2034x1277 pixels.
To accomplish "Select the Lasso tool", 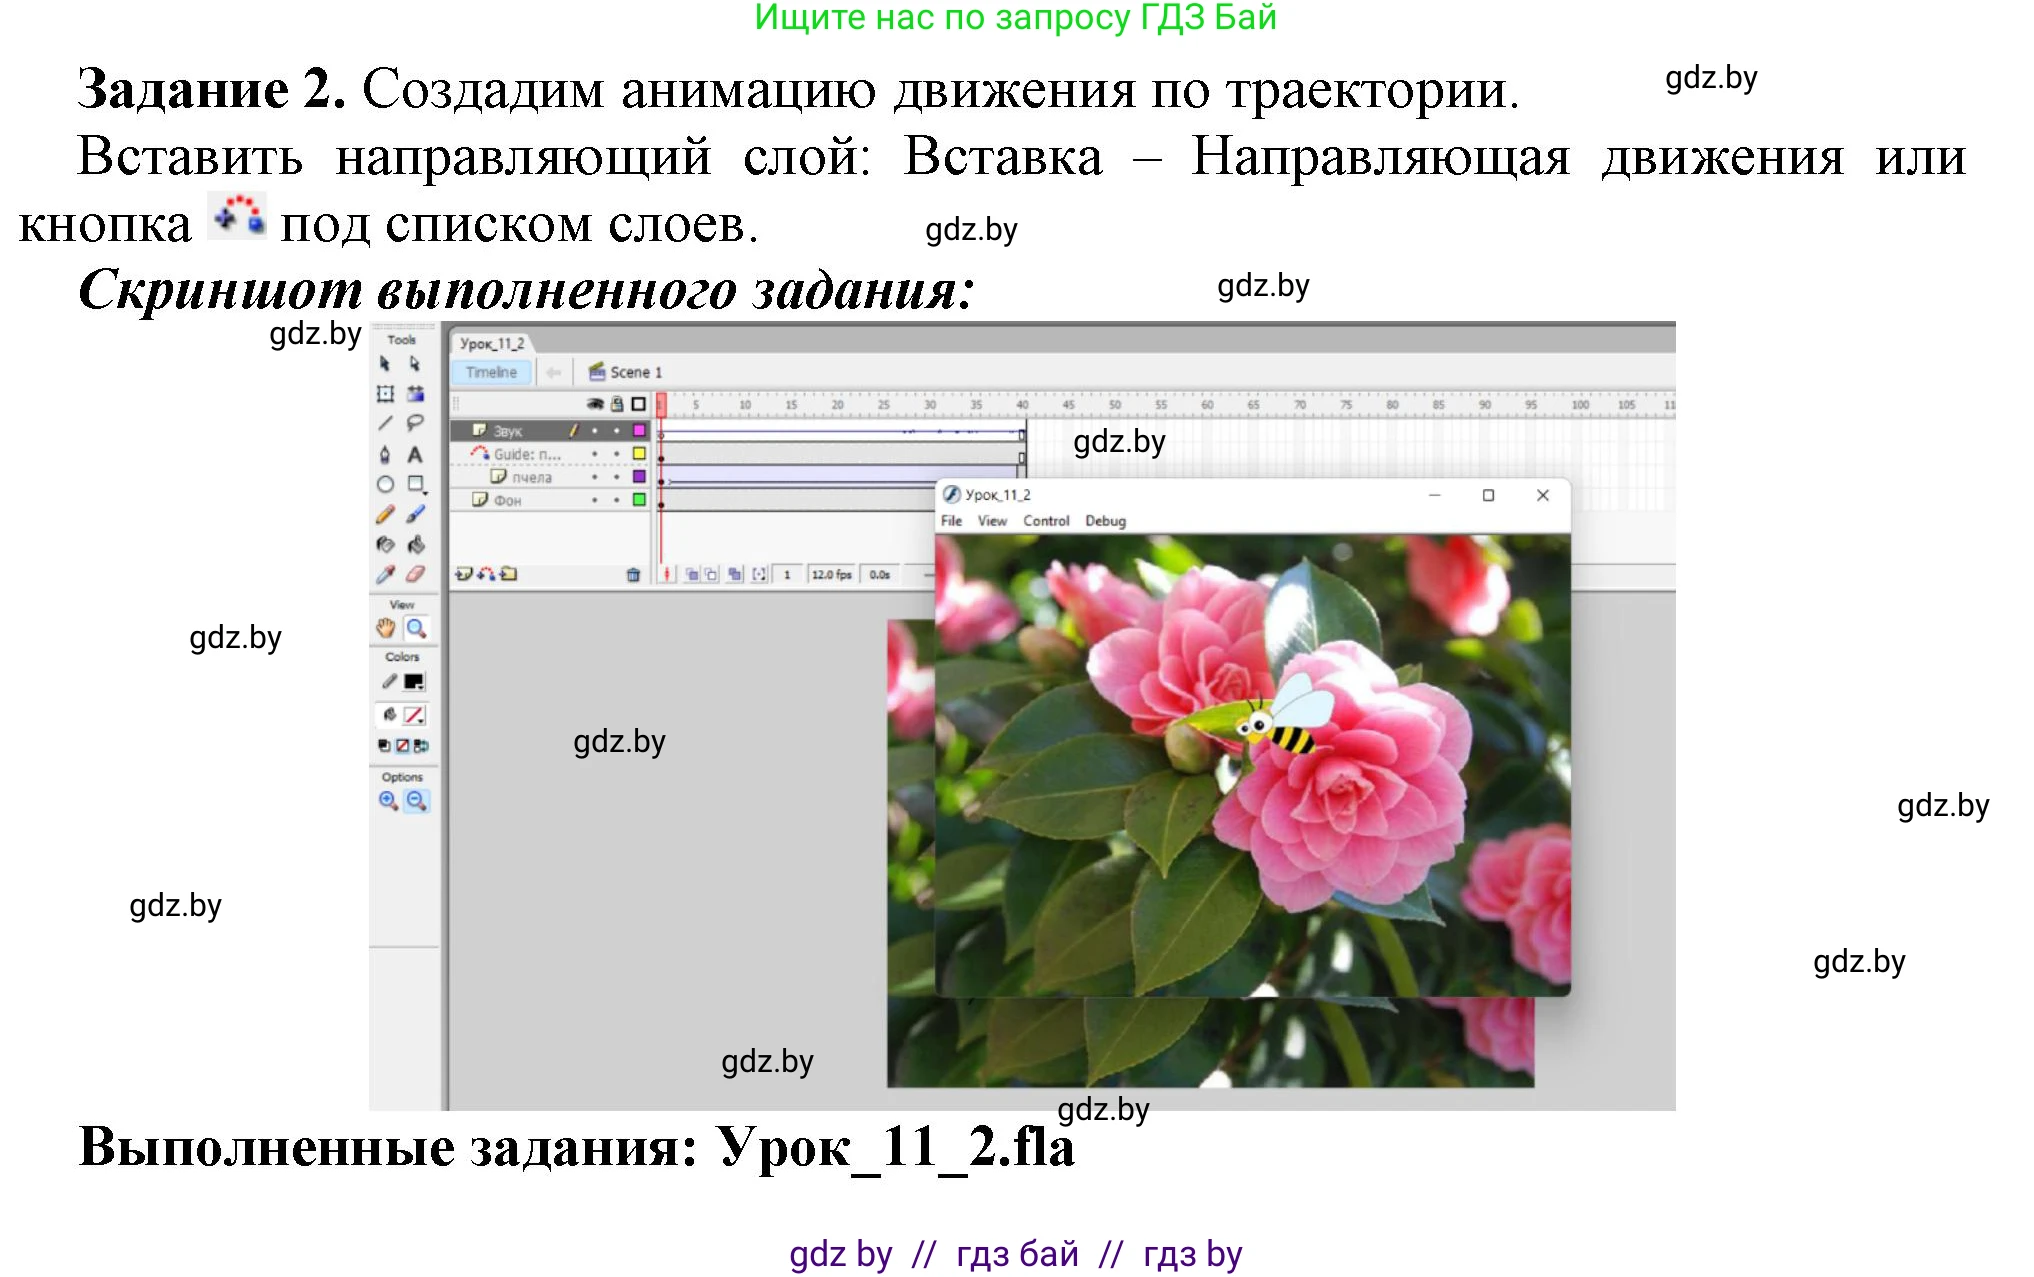I will 415,422.
